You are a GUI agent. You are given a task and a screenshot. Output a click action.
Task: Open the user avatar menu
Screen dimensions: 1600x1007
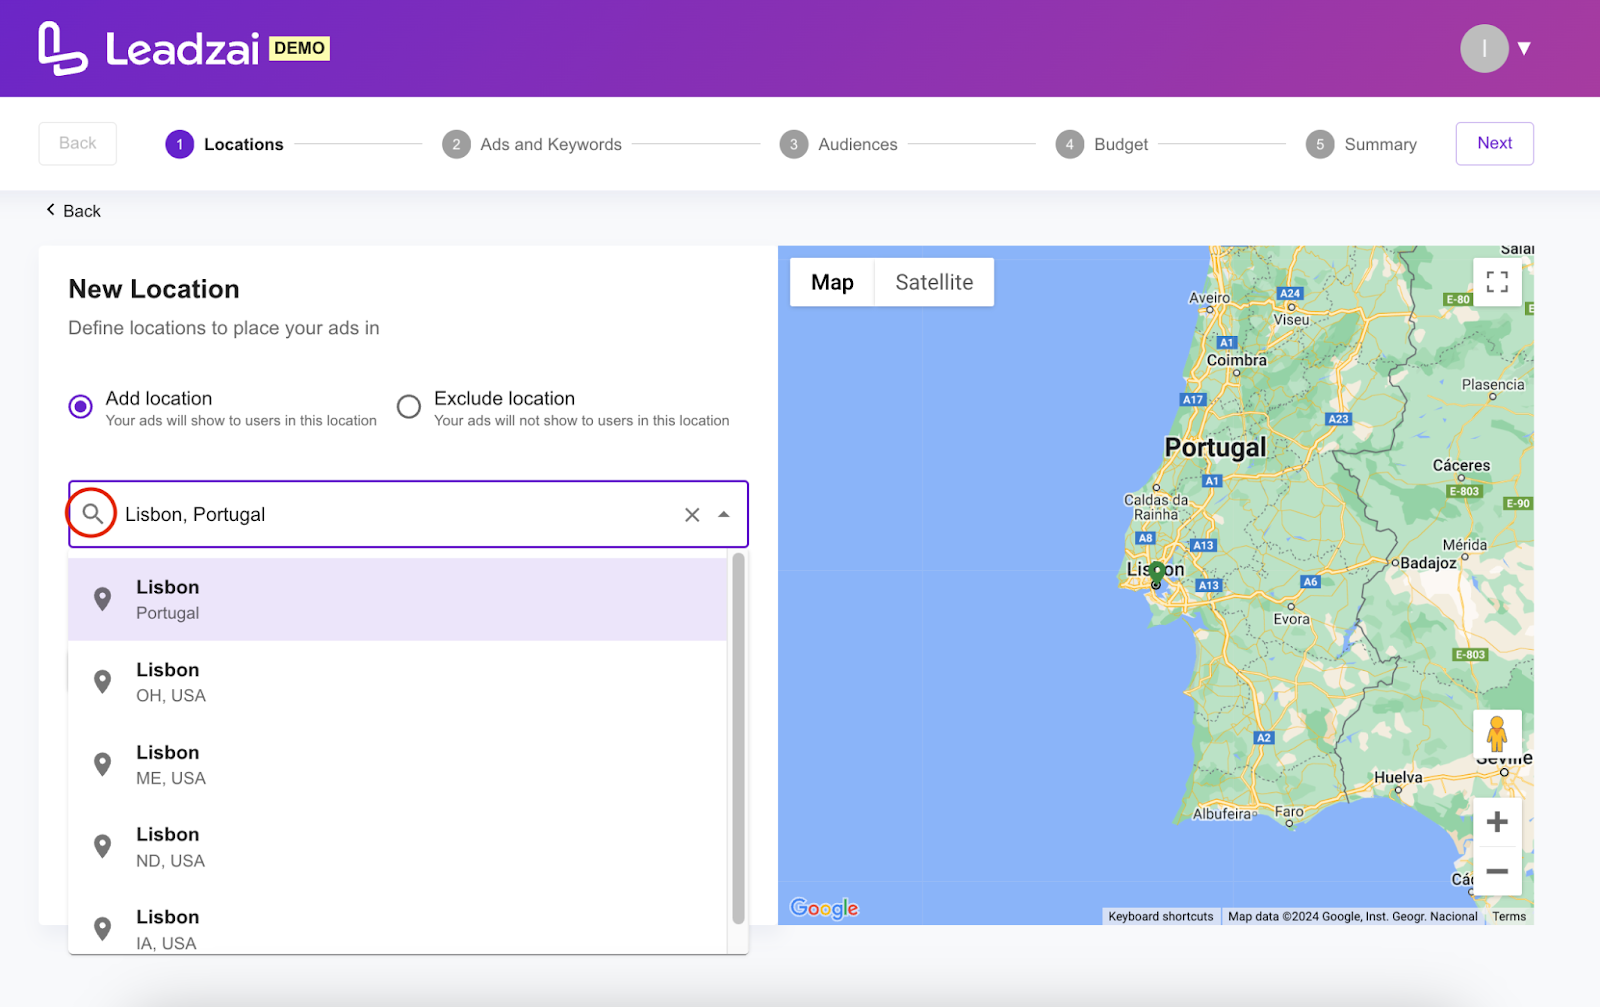pyautogui.click(x=1484, y=48)
